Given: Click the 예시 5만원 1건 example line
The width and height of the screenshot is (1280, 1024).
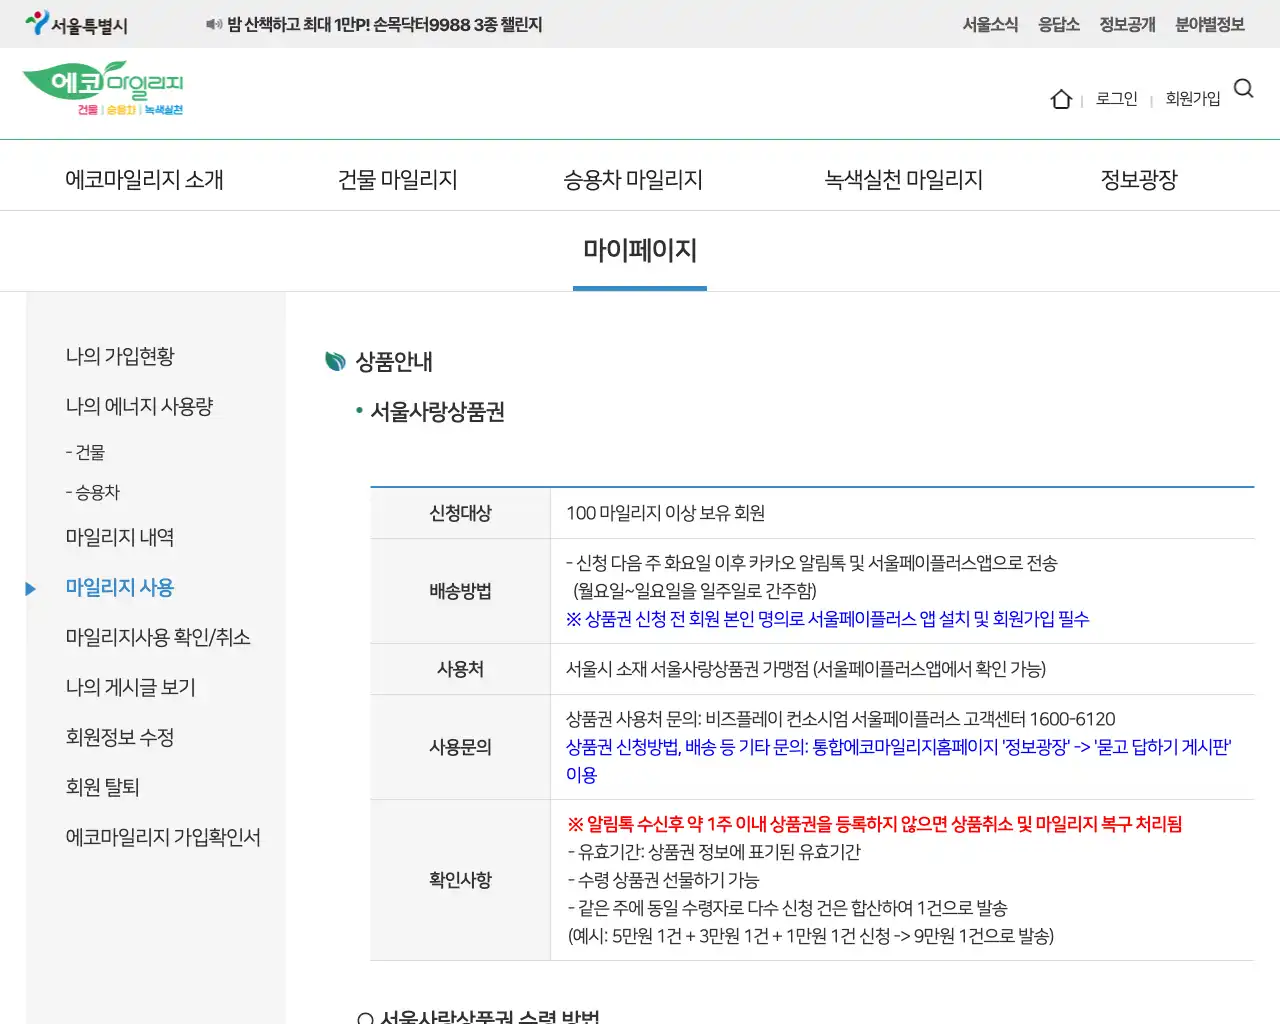Looking at the screenshot, I should tap(811, 936).
